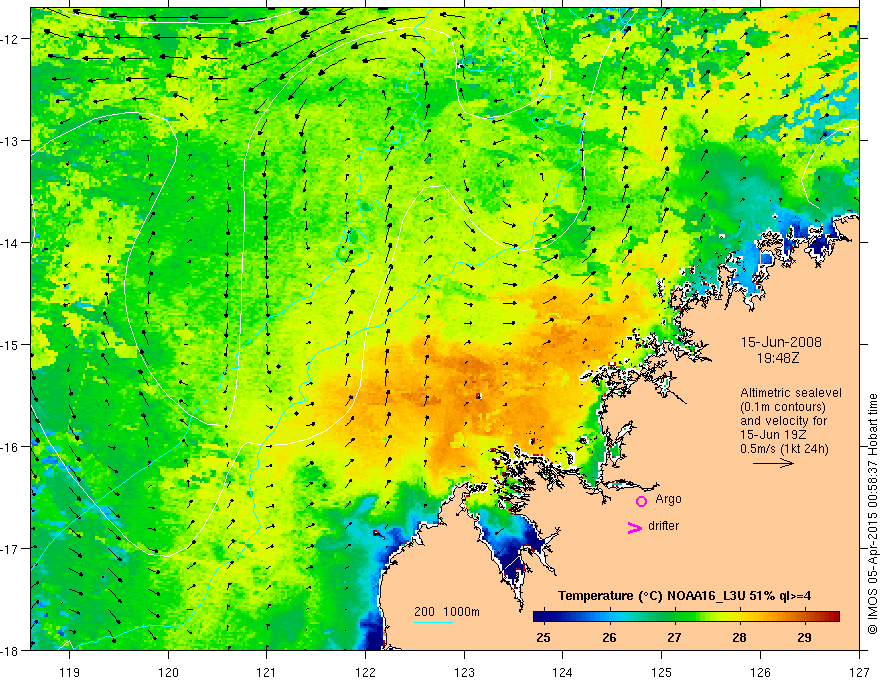
Task: Click the '26' color bar tick label
Action: pos(609,638)
